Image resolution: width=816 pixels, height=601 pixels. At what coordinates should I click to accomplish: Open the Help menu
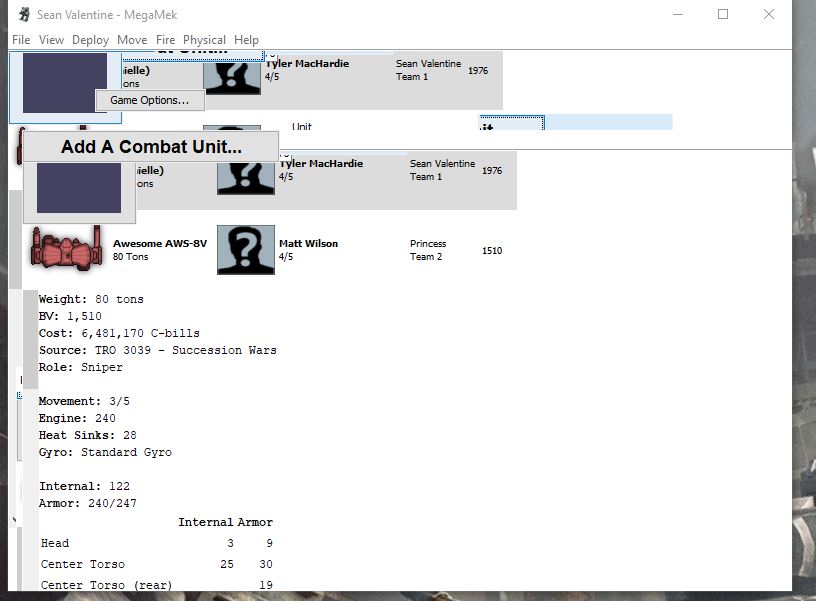(246, 40)
